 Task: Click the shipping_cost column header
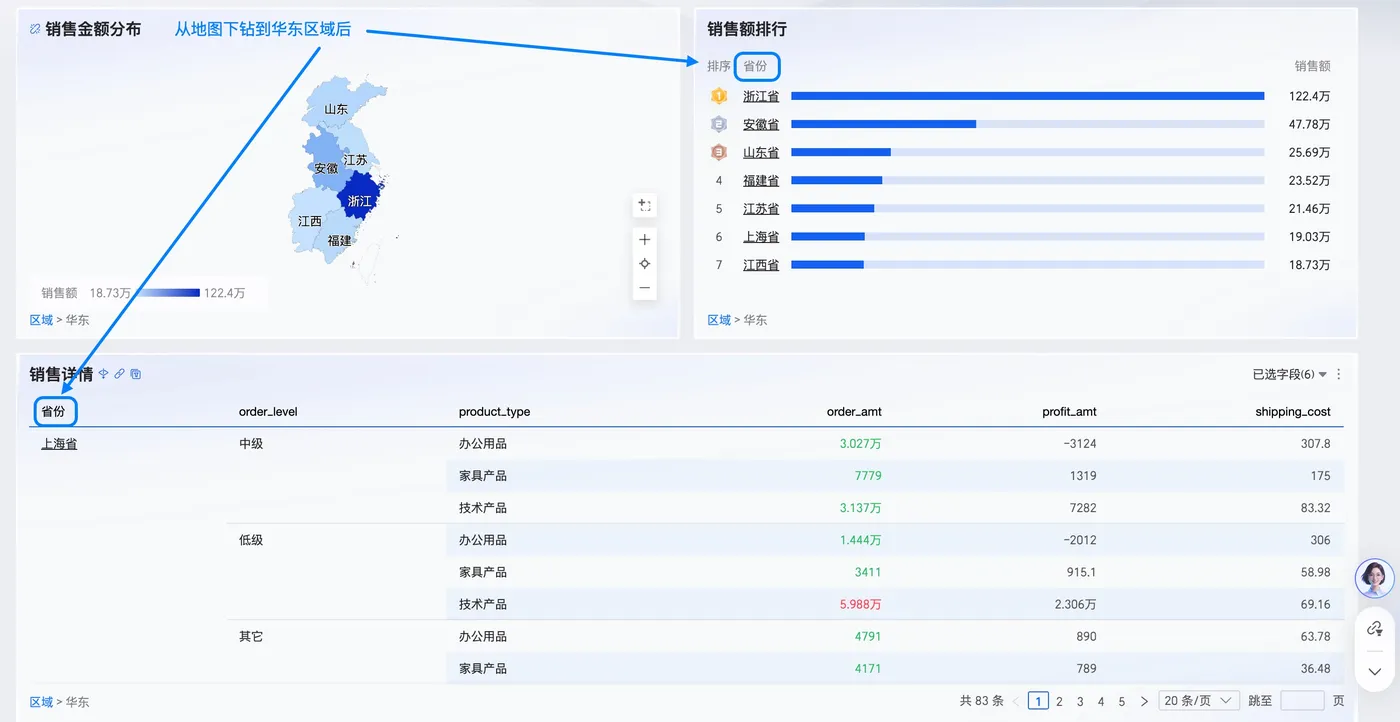pos(1293,412)
